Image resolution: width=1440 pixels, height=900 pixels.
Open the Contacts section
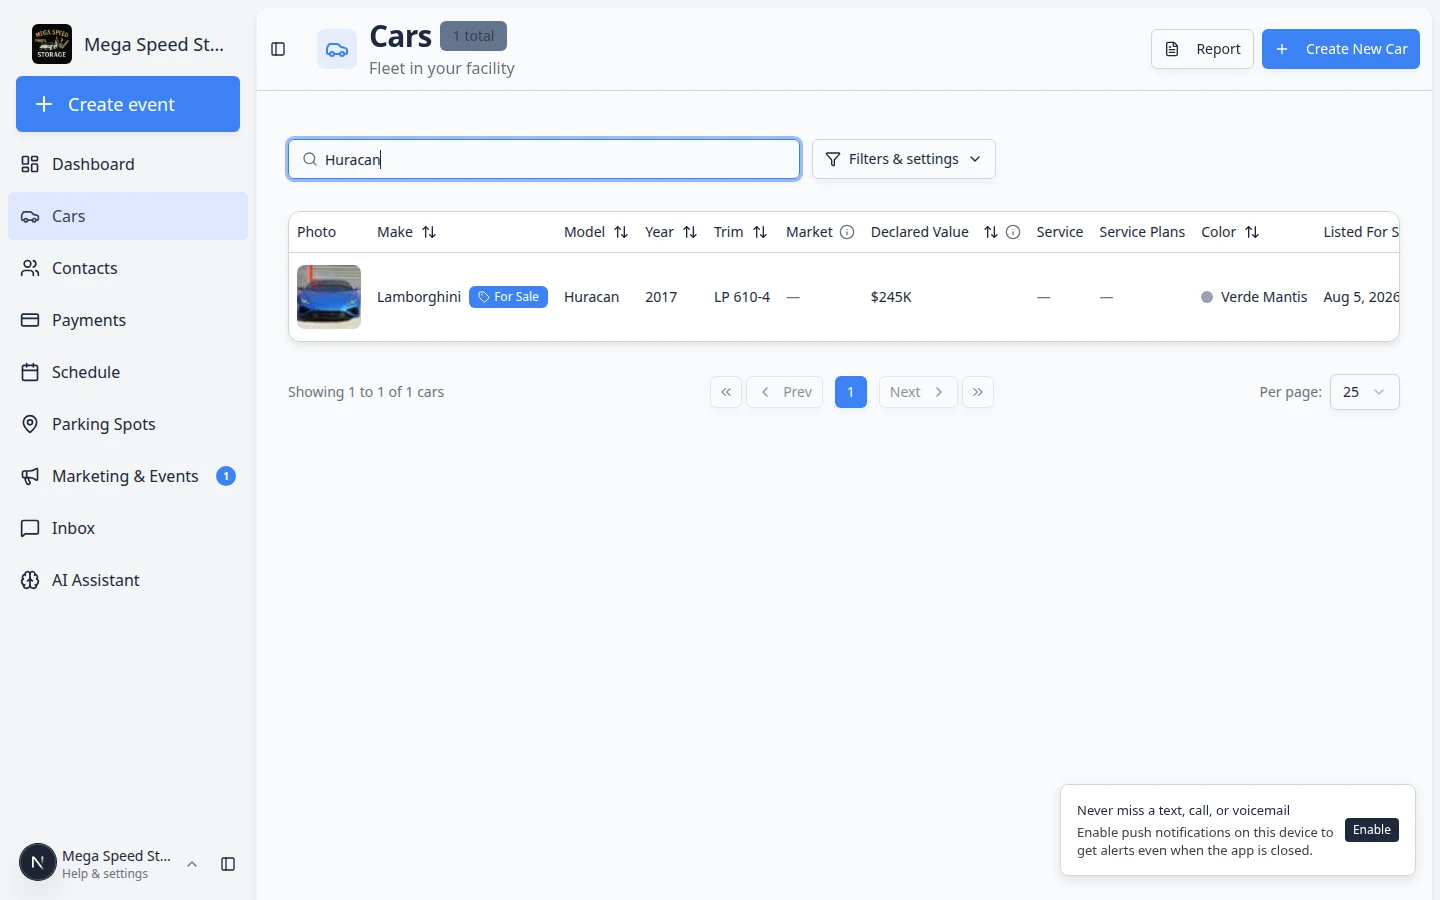[x=128, y=268]
